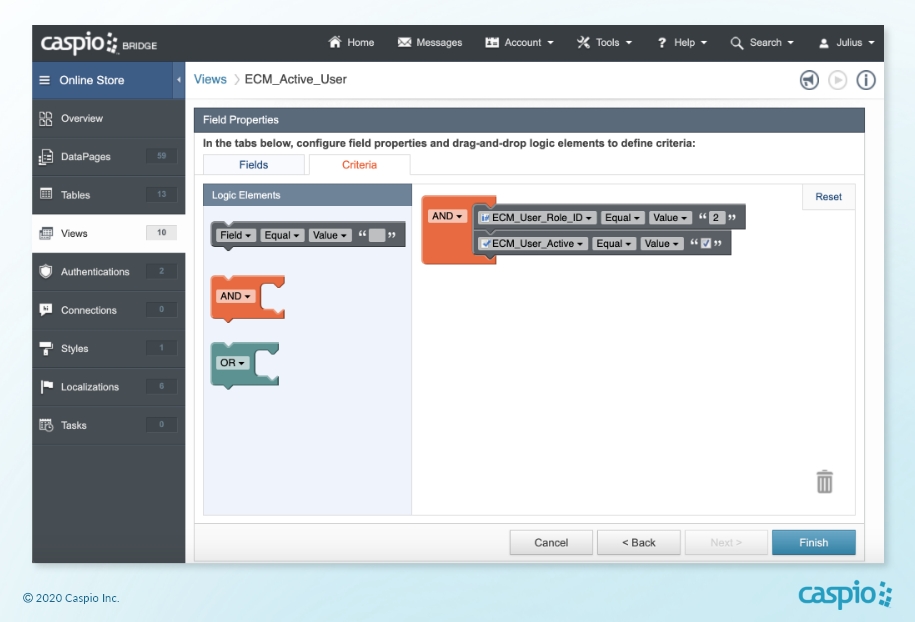Toggle the ECM_User_Active value checkbox

pos(705,244)
